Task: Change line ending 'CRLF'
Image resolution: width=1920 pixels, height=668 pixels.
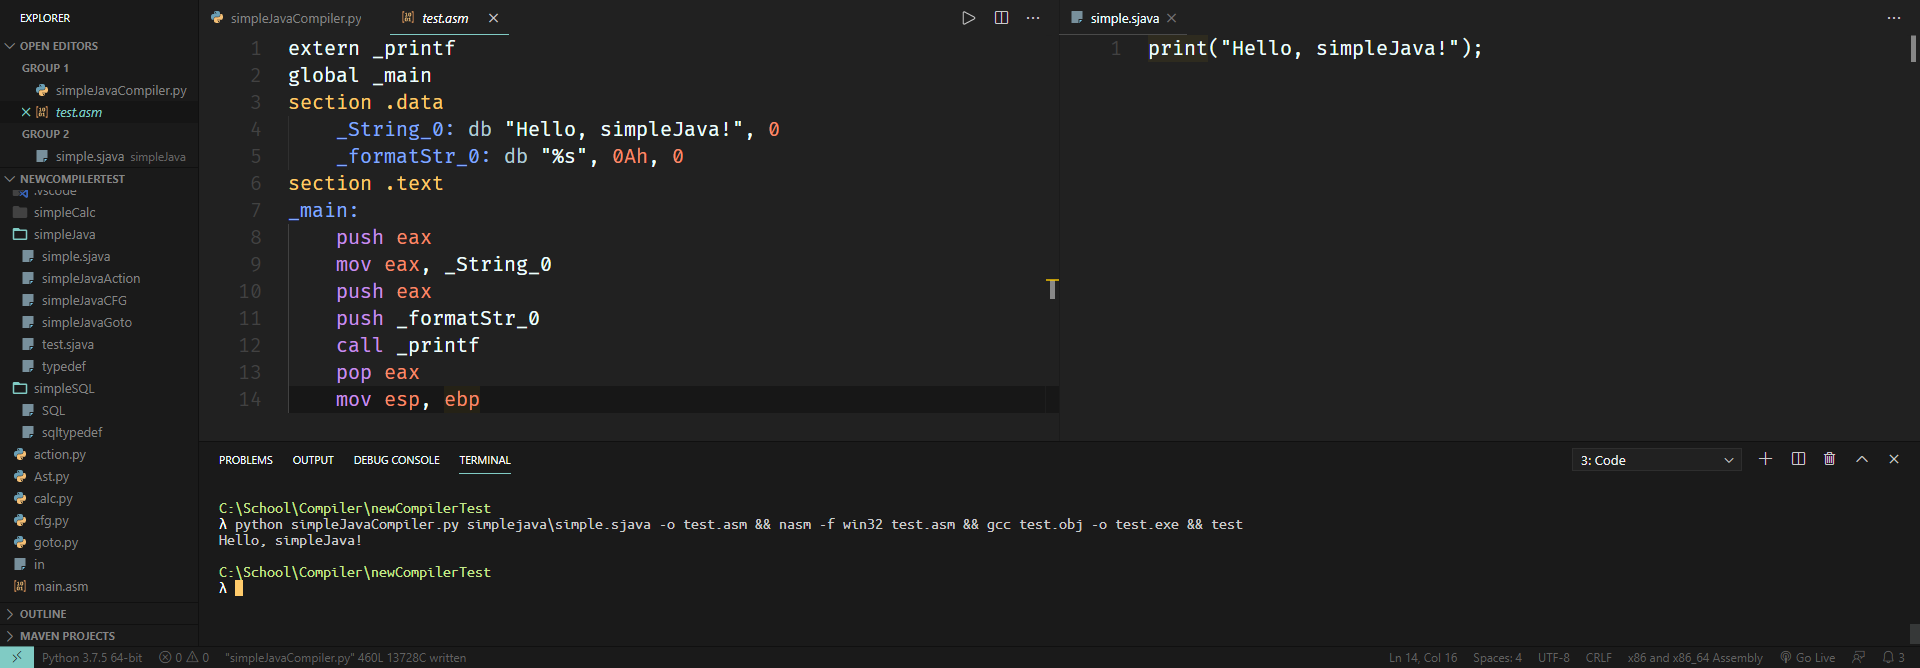Action: point(1598,657)
